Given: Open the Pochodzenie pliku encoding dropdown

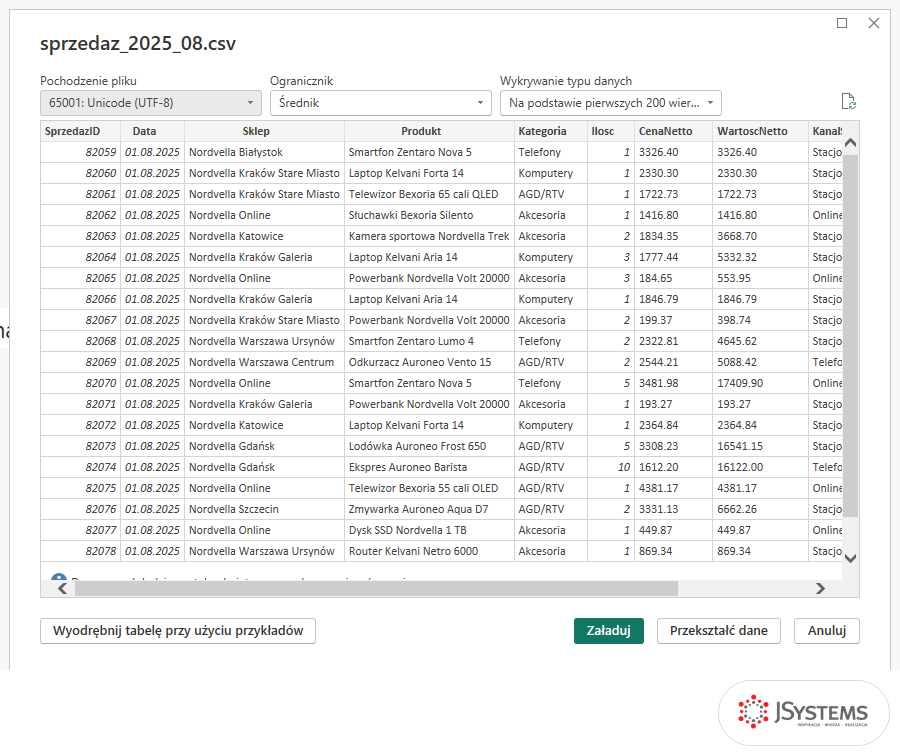Looking at the screenshot, I should click(151, 103).
